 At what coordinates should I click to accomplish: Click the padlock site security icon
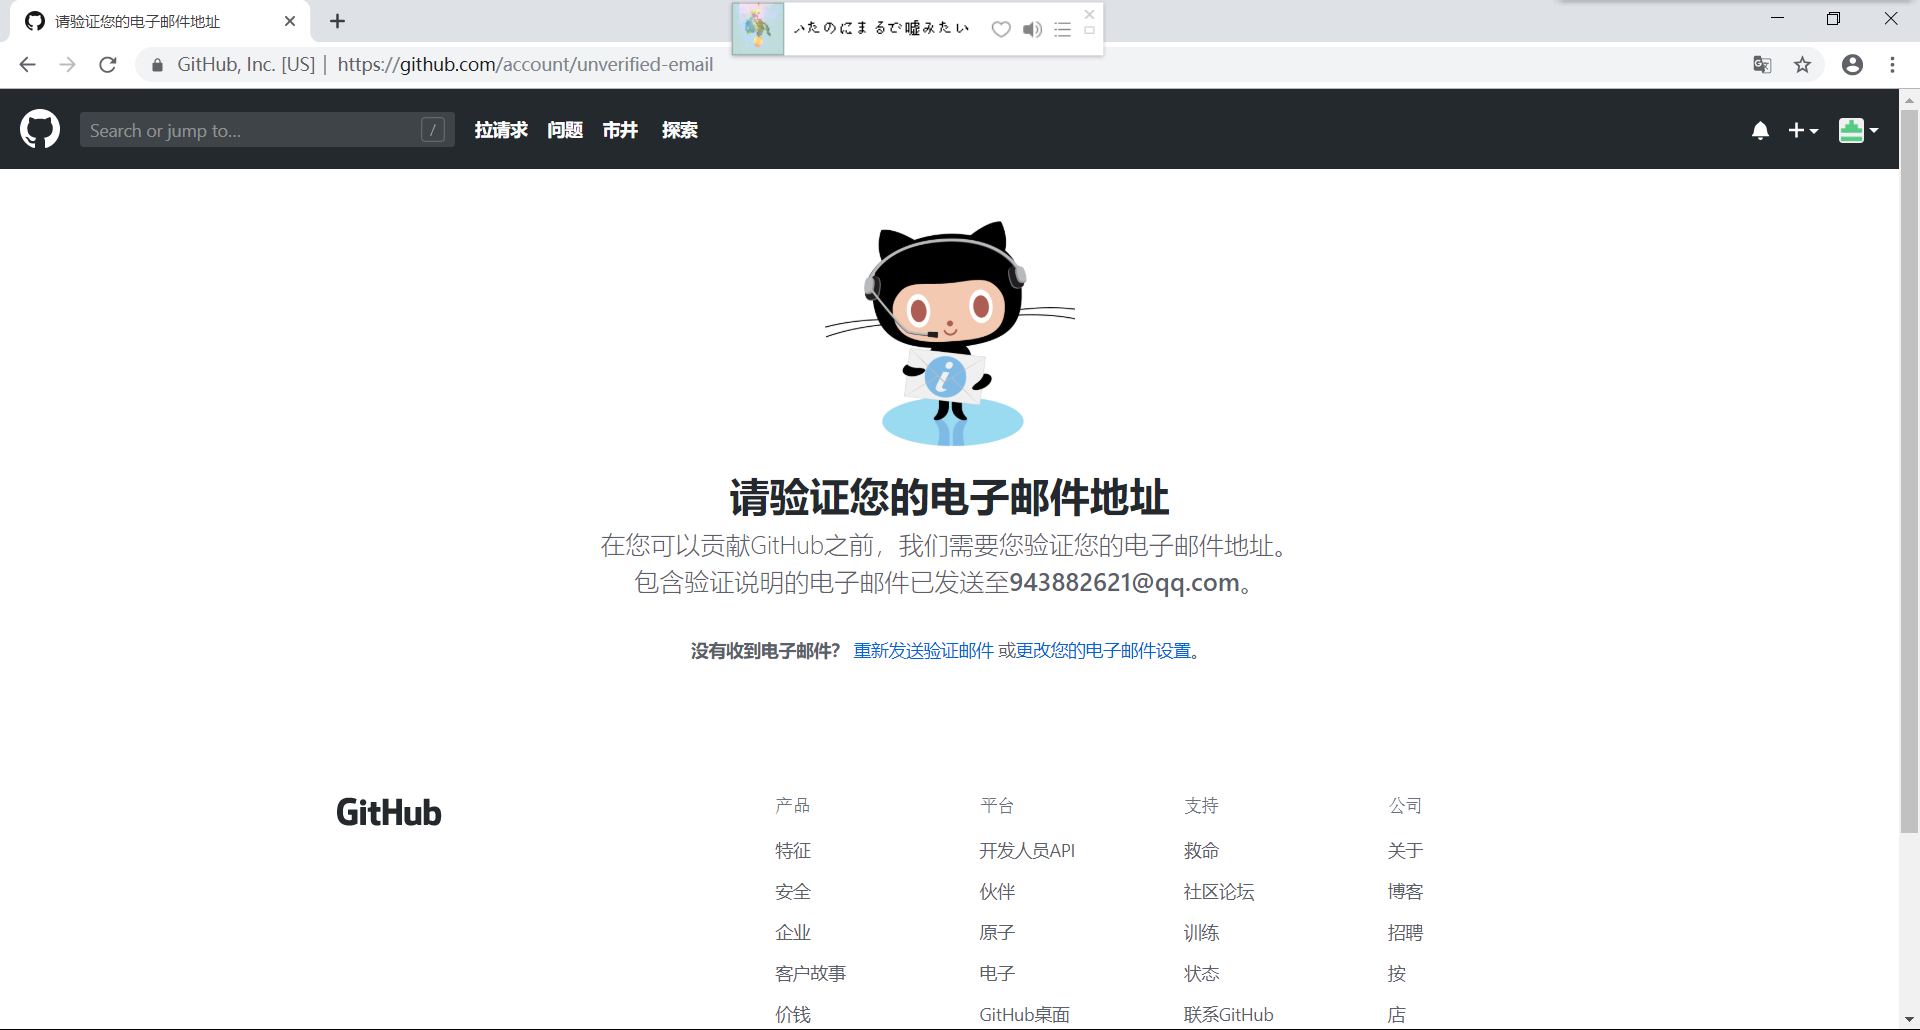(x=157, y=65)
